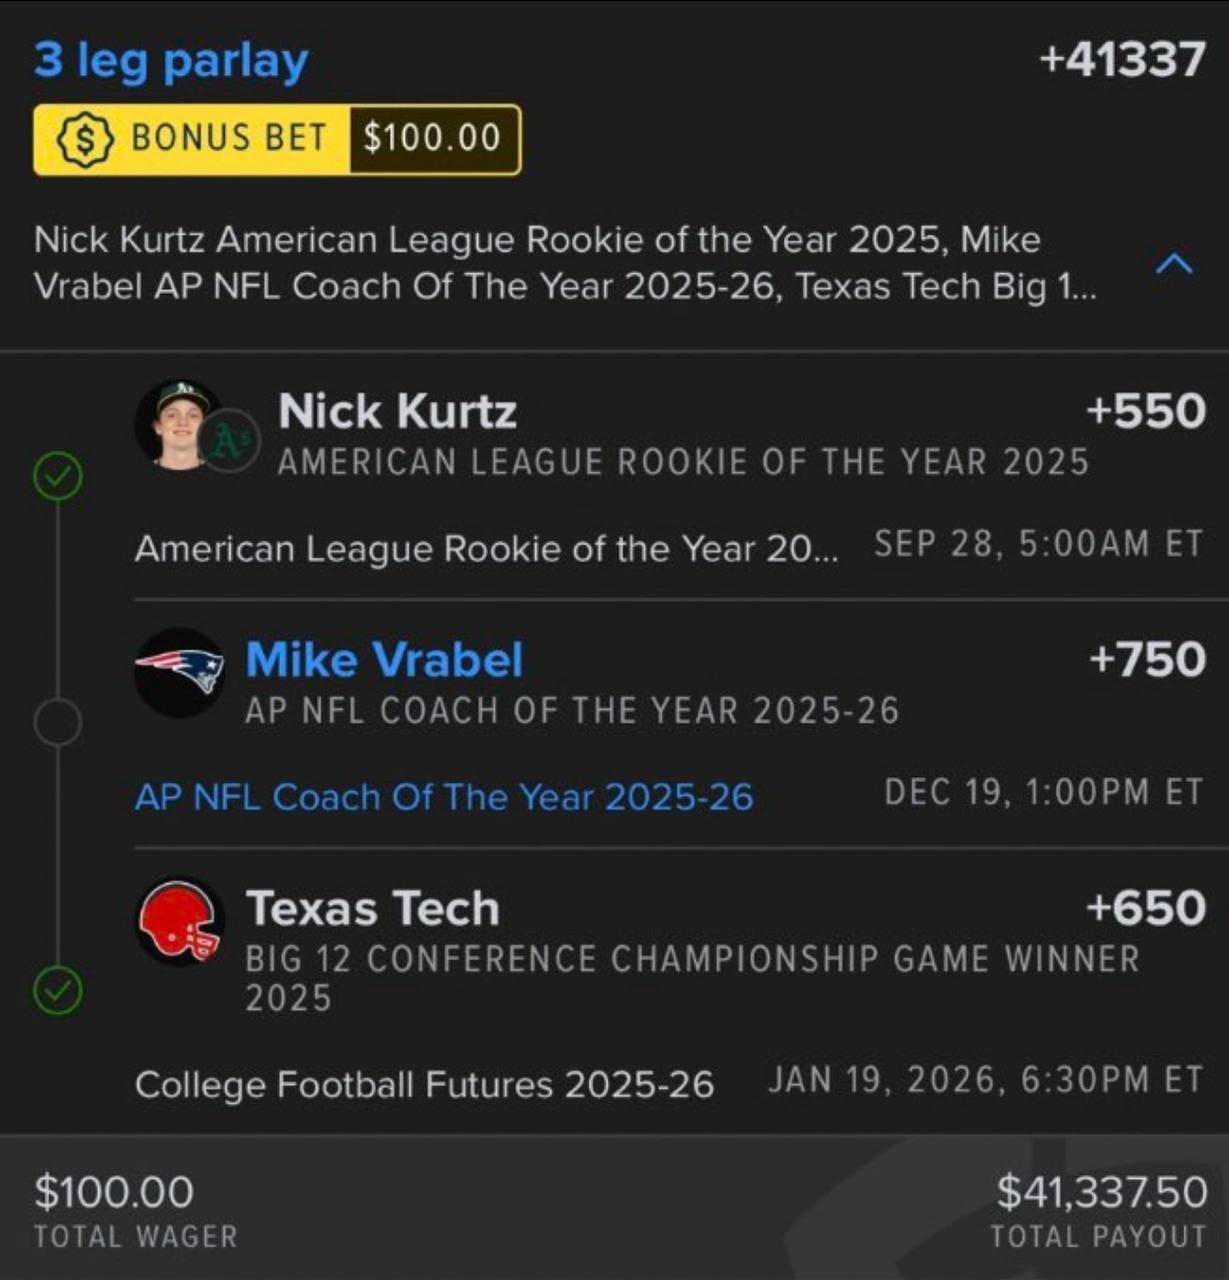This screenshot has width=1229, height=1280.
Task: Click the 3 leg parlay heading
Action: (x=171, y=60)
